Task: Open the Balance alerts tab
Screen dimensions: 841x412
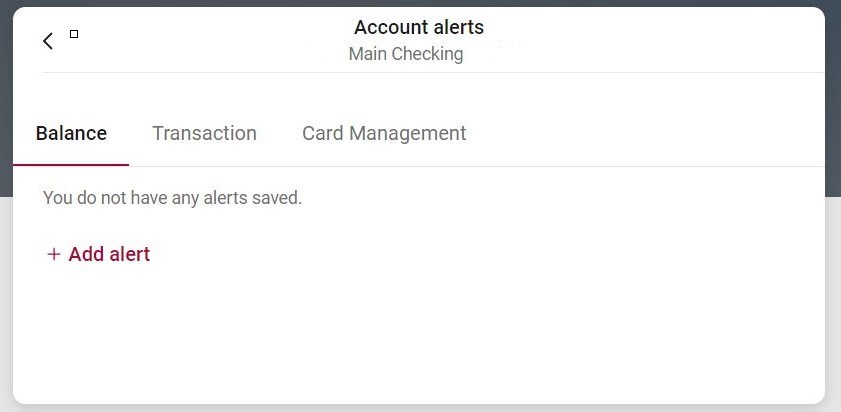Action: click(x=71, y=133)
